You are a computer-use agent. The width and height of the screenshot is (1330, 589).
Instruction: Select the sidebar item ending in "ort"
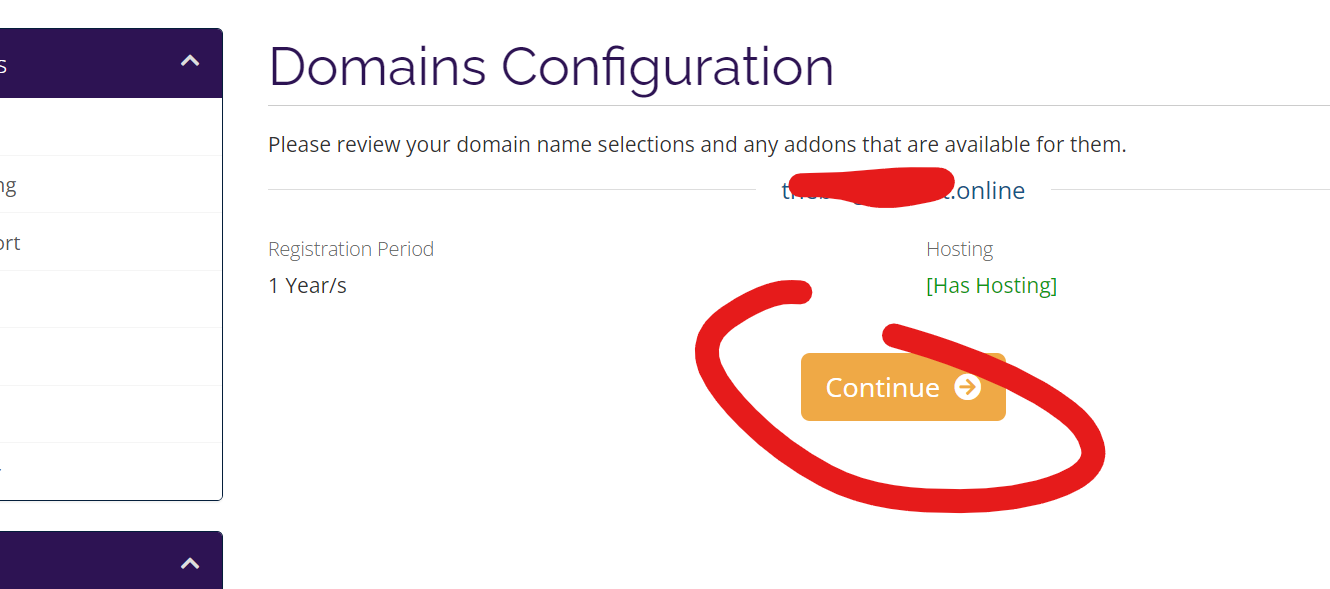click(x=100, y=242)
